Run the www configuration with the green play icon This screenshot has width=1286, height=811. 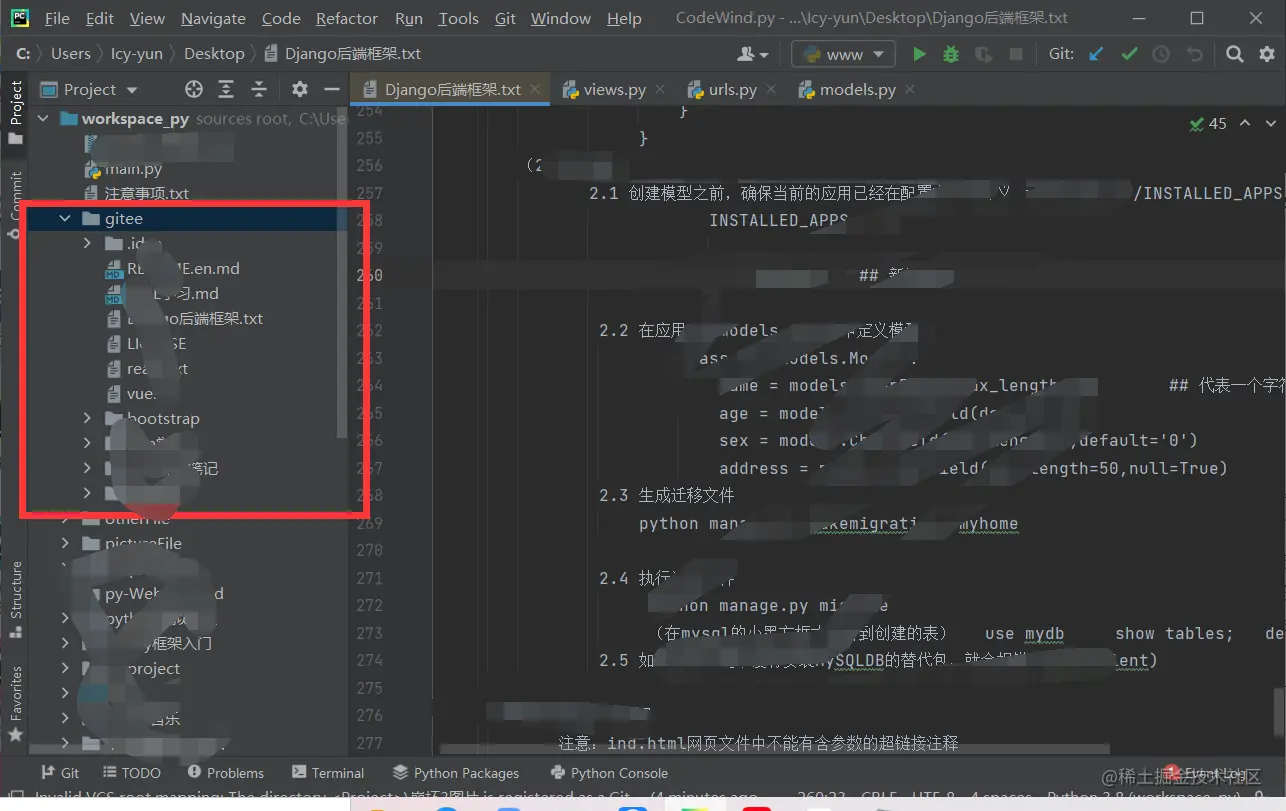pyautogui.click(x=919, y=54)
